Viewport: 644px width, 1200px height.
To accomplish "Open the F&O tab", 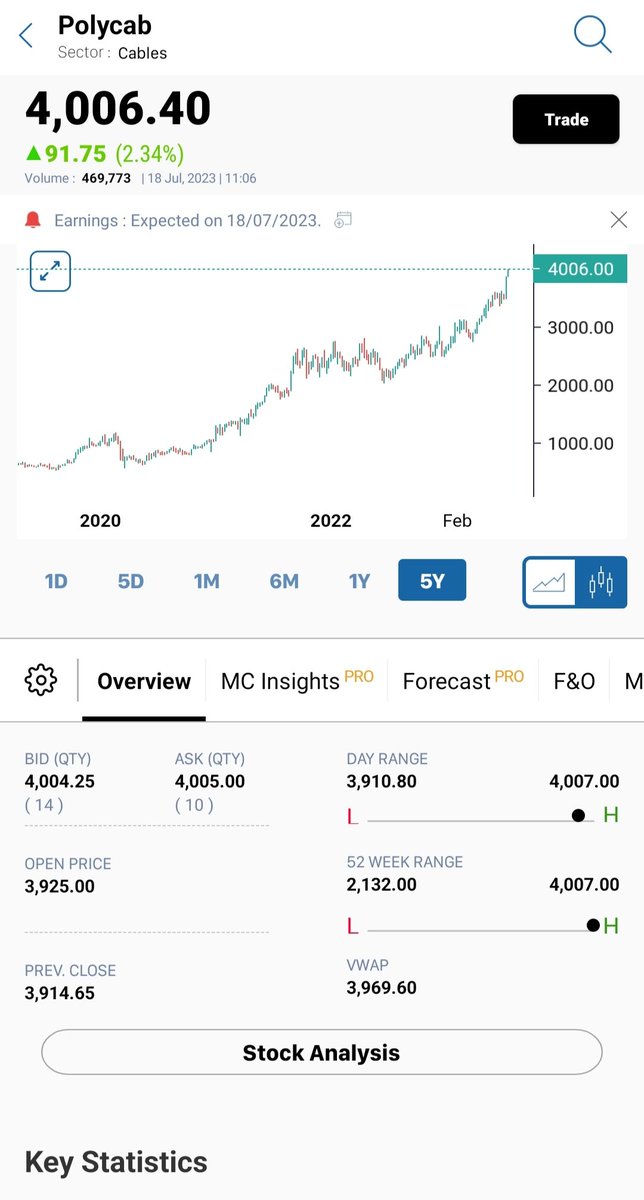I will [574, 681].
